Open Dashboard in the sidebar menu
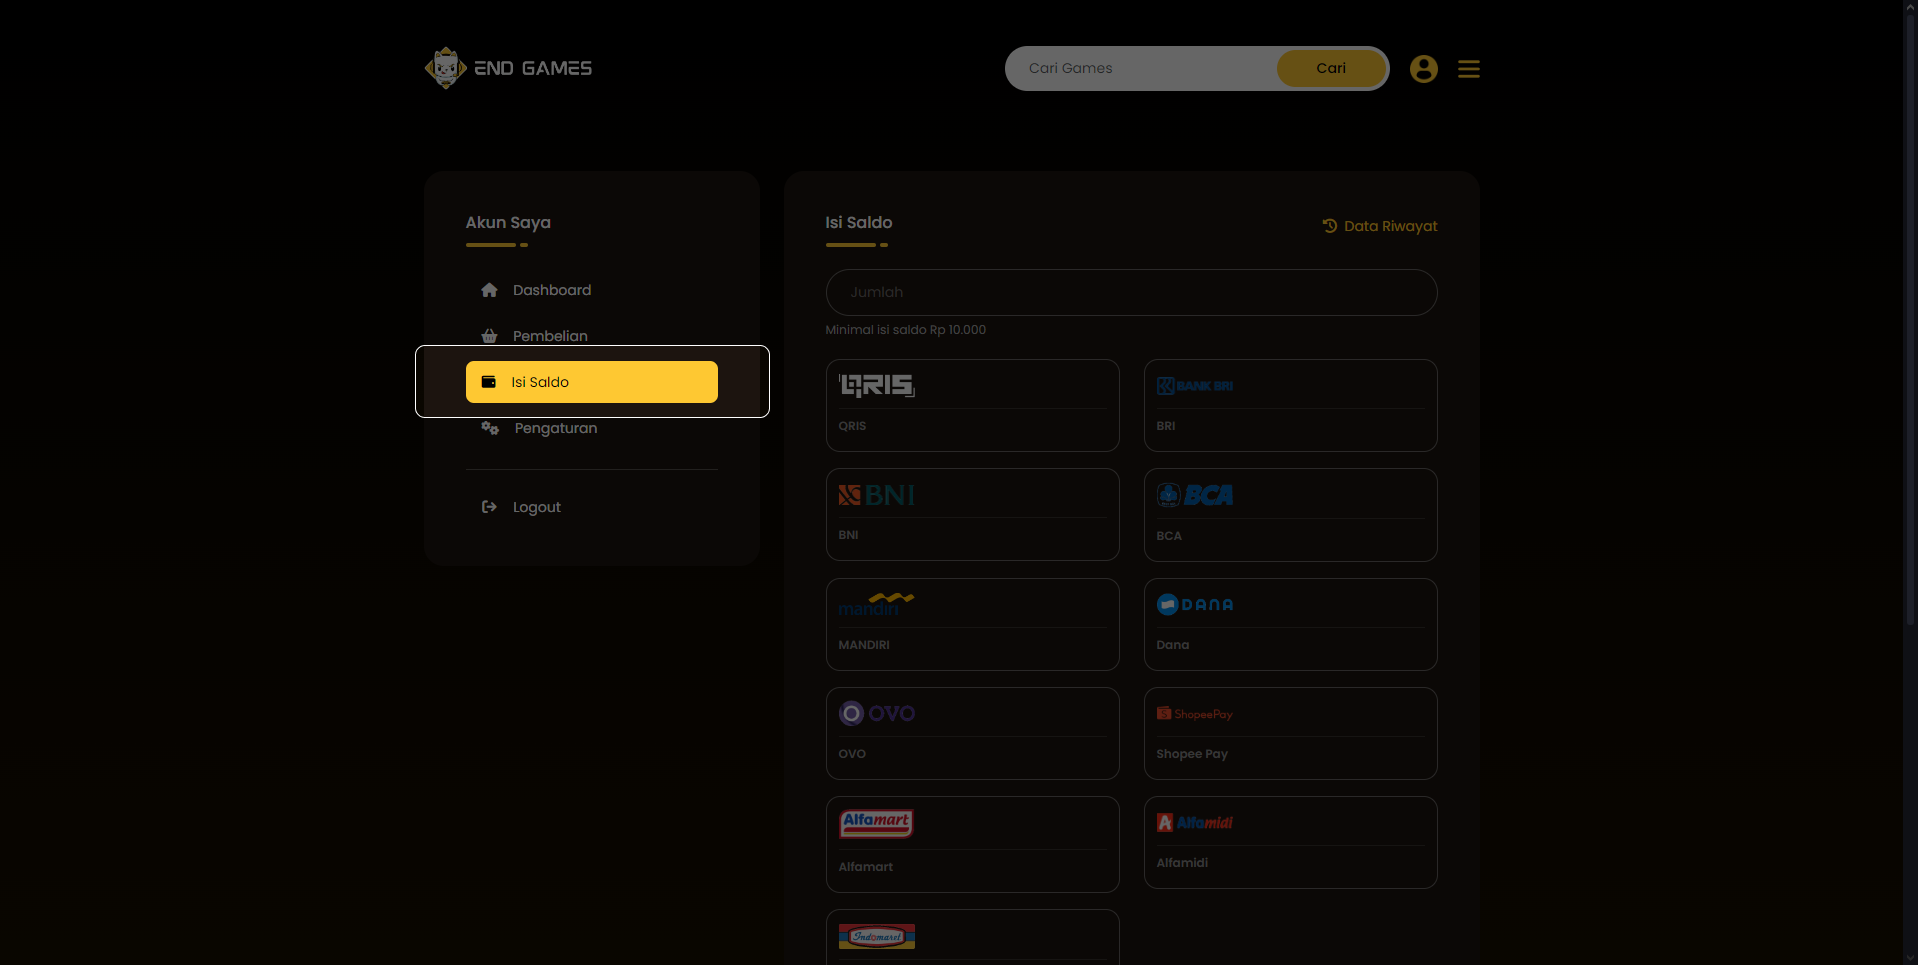 (x=592, y=290)
